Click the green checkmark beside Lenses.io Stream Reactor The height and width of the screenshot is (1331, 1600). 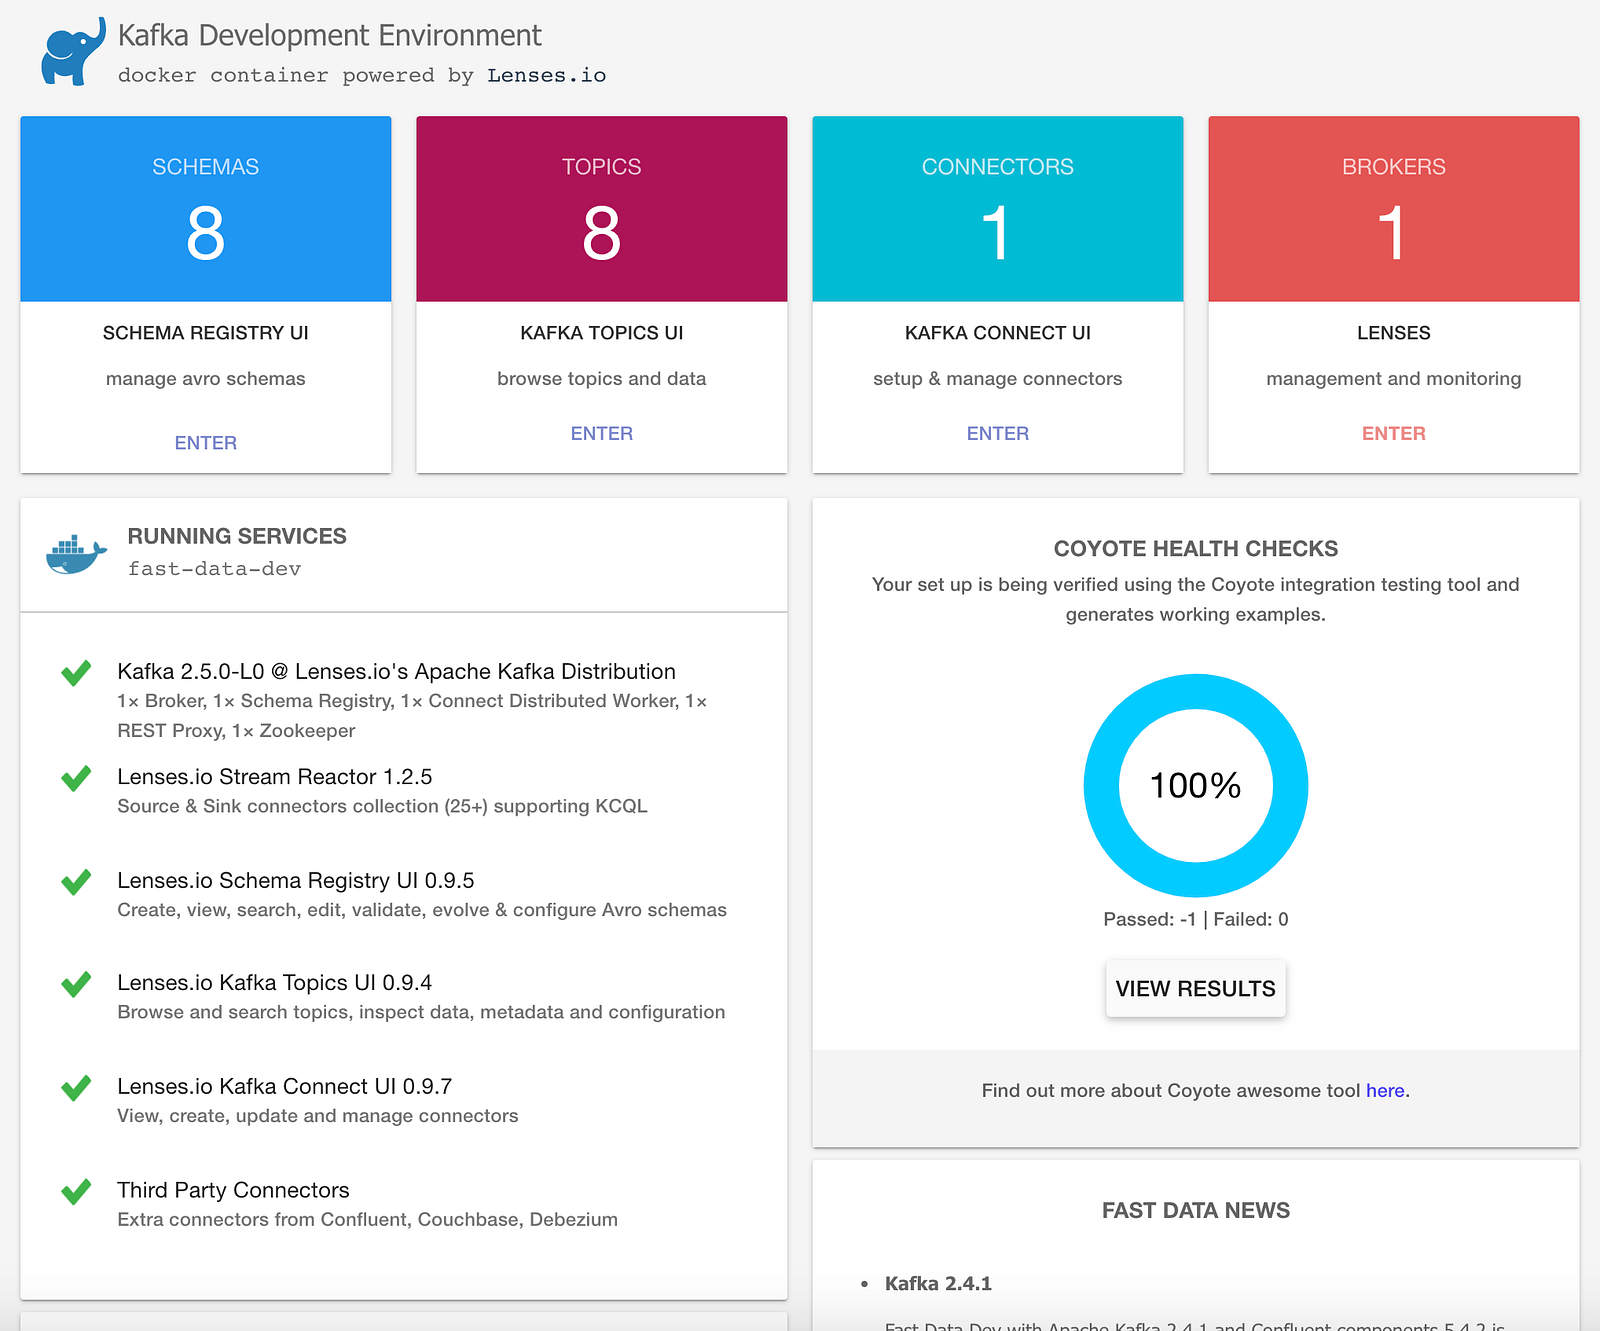pos(76,778)
